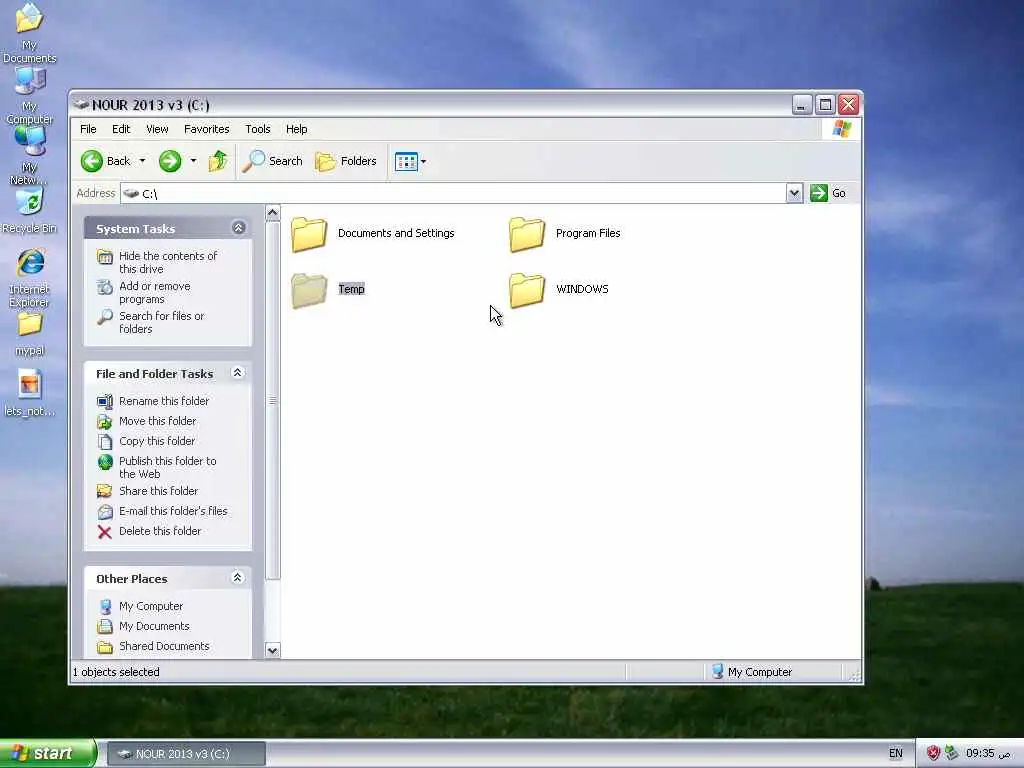The image size is (1024, 768).
Task: Open the Search magnifier in toolbar
Action: pos(253,161)
